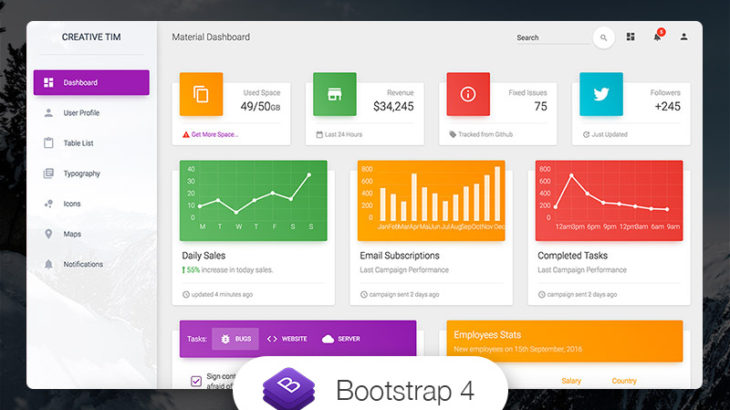The height and width of the screenshot is (410, 730).
Task: Click the green Revenue store icon
Action: click(334, 94)
